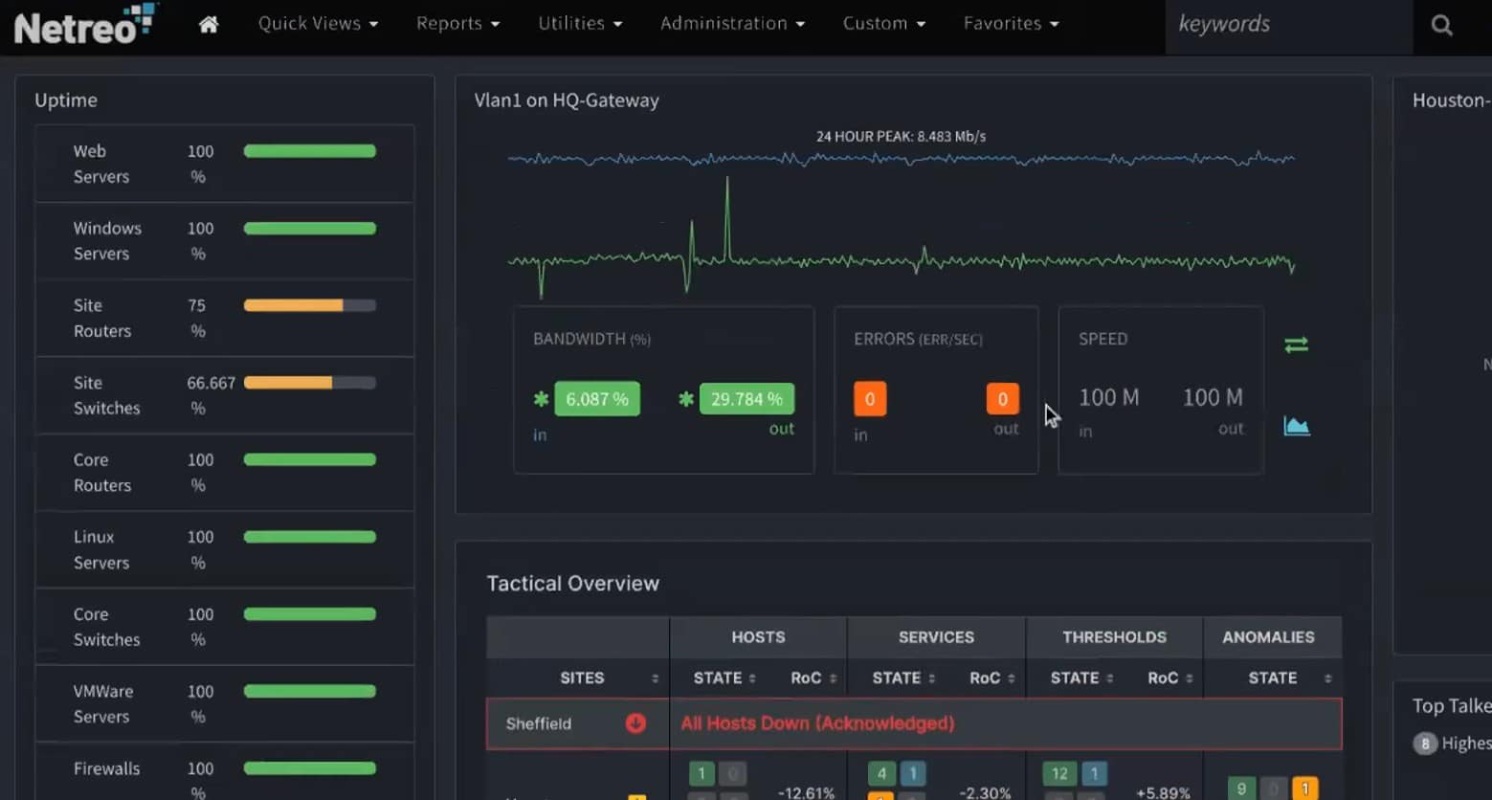The image size is (1492, 800).
Task: Open the Administration dropdown menu
Action: pyautogui.click(x=732, y=23)
